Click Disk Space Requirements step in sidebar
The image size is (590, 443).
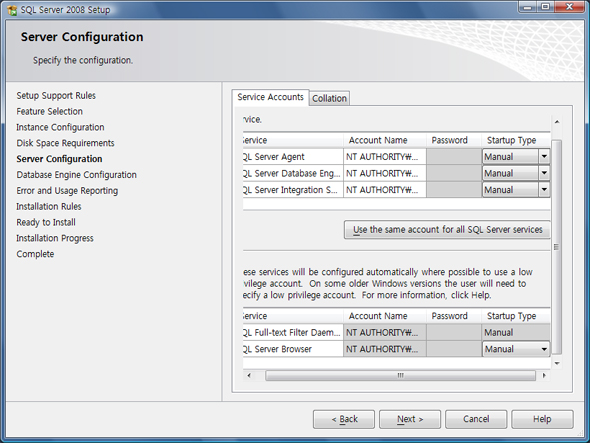click(x=65, y=143)
